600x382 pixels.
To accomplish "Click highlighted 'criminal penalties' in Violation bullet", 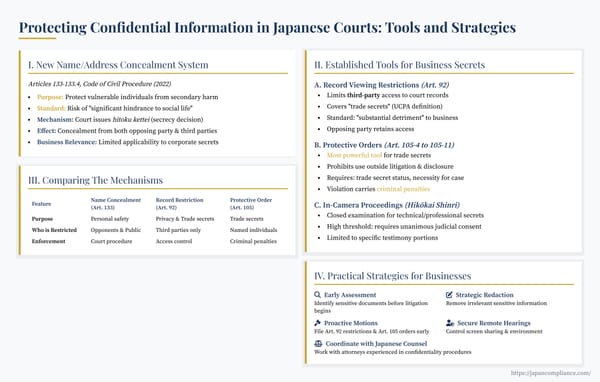I will point(403,189).
